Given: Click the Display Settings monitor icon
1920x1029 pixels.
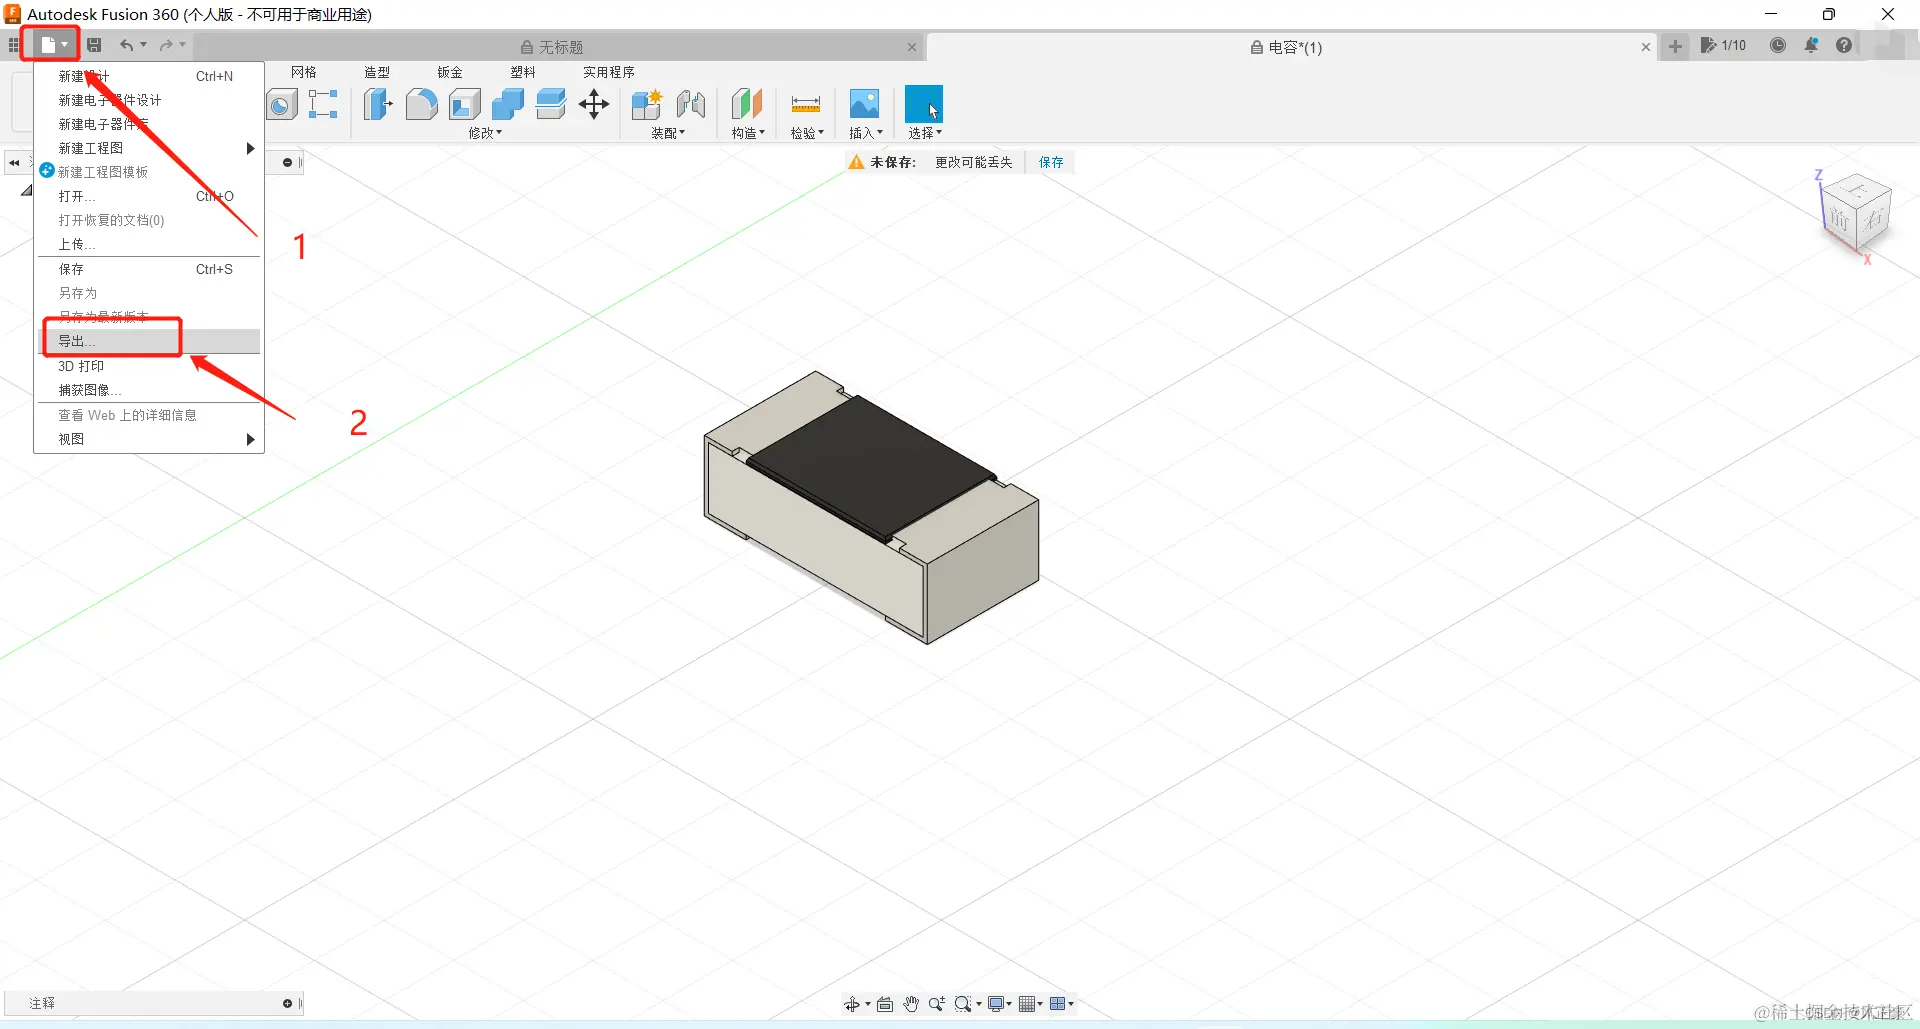Looking at the screenshot, I should [x=996, y=1004].
